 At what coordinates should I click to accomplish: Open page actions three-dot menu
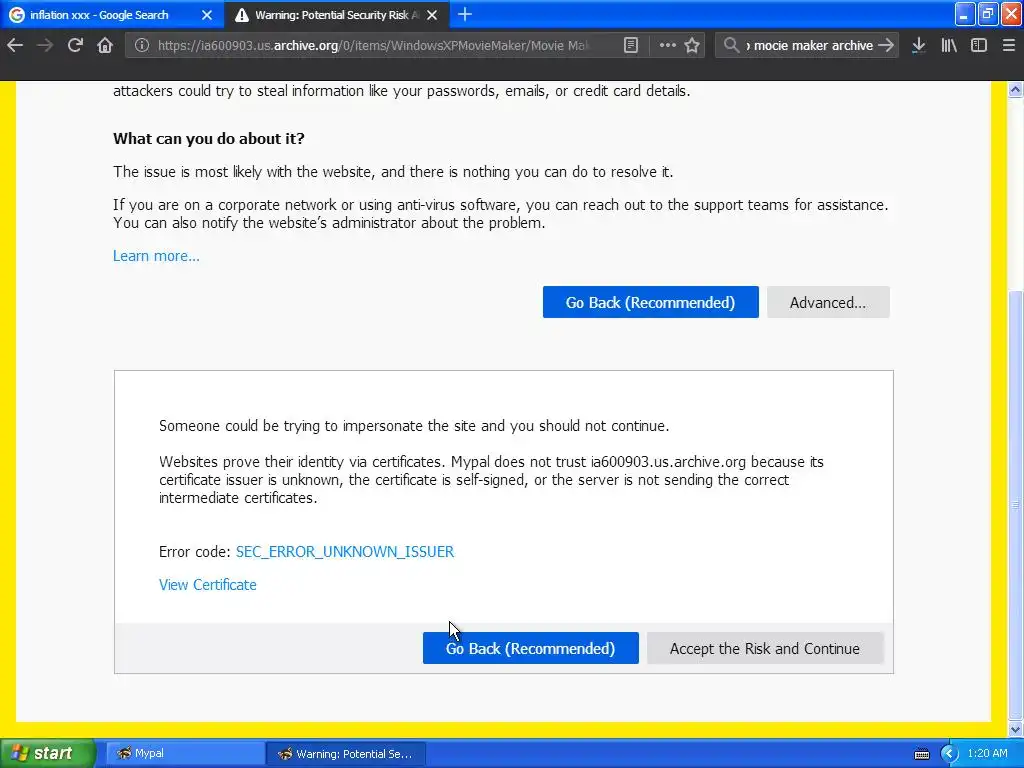[667, 45]
